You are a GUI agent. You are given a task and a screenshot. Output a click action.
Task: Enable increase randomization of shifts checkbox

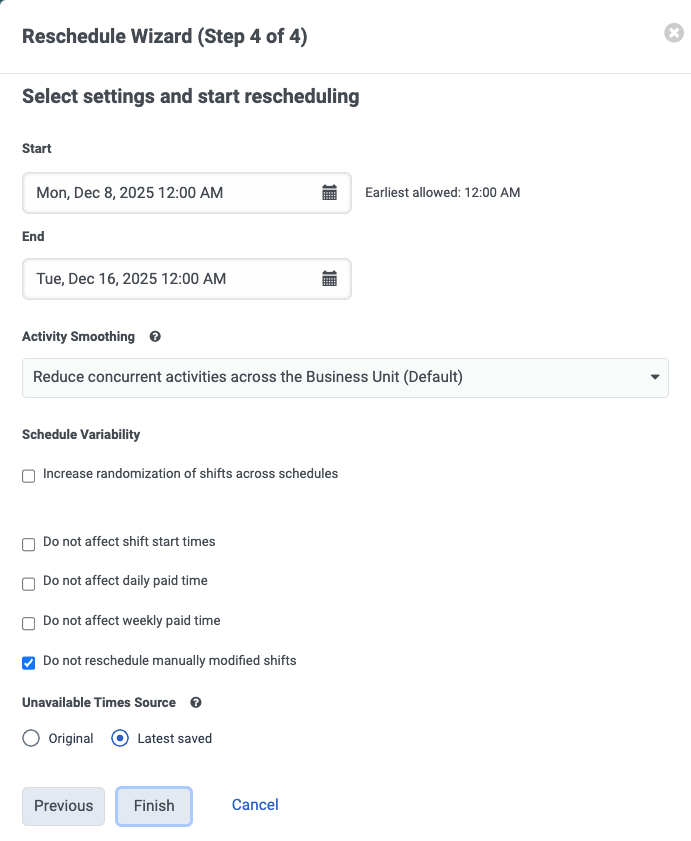point(29,476)
